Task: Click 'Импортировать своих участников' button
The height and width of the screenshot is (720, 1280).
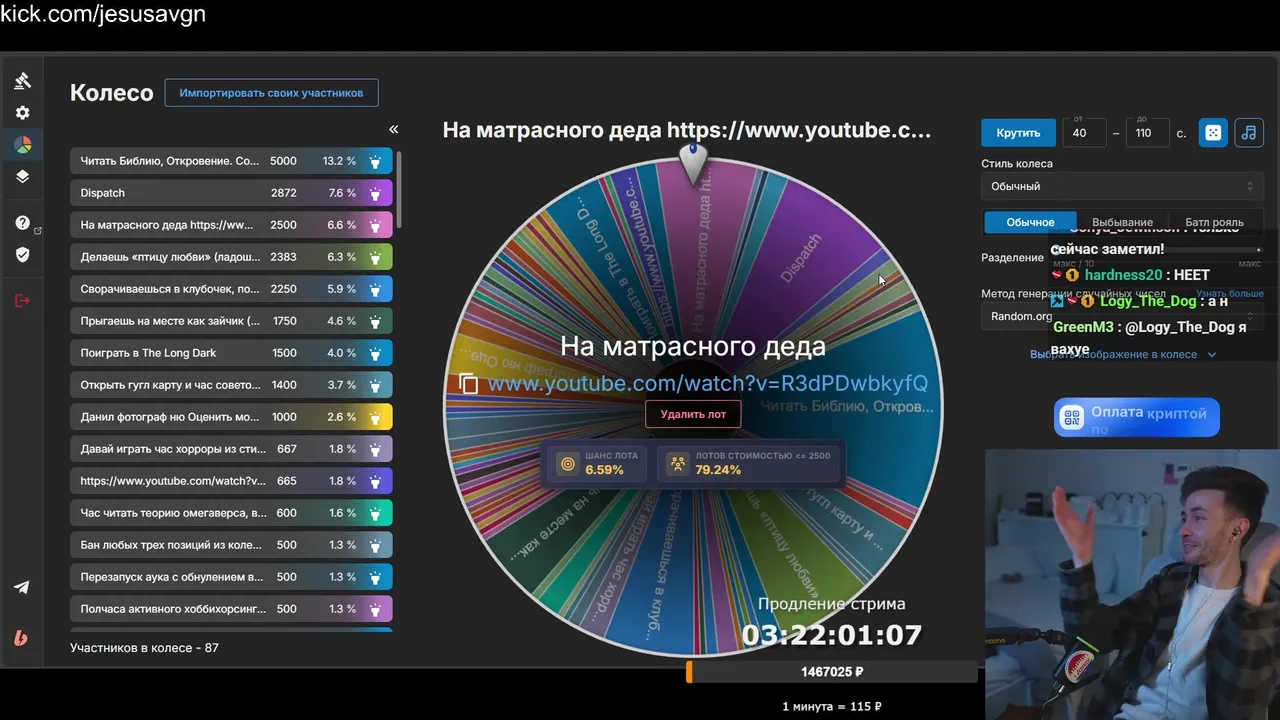Action: 271,93
